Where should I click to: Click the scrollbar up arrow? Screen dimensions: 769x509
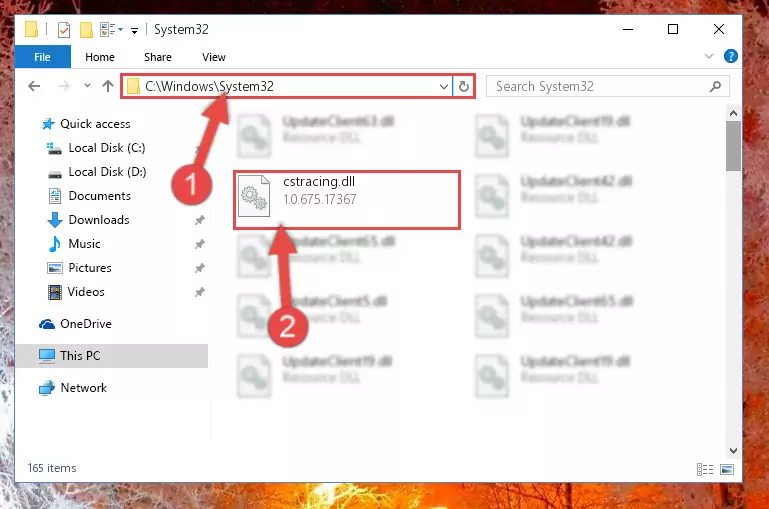(x=733, y=113)
